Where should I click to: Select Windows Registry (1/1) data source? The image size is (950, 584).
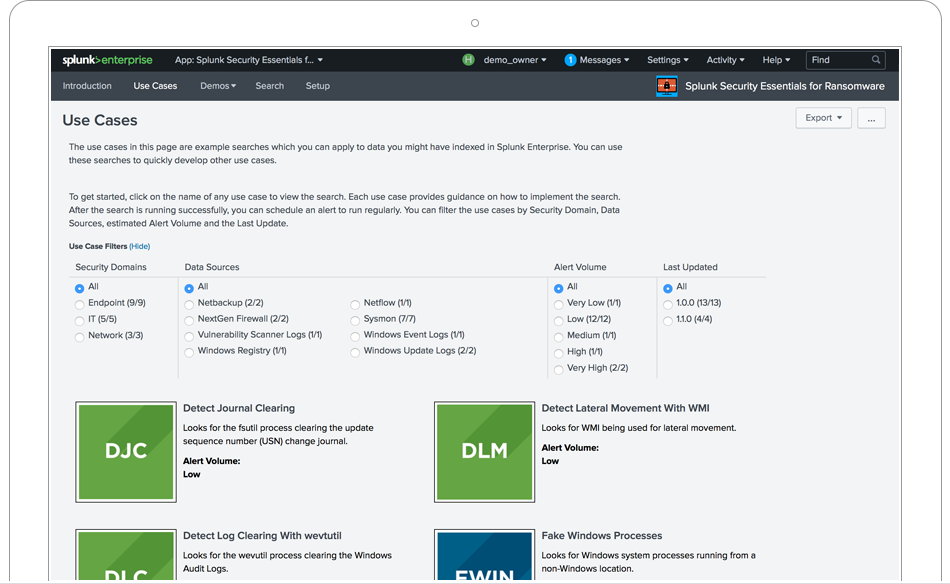189,353
